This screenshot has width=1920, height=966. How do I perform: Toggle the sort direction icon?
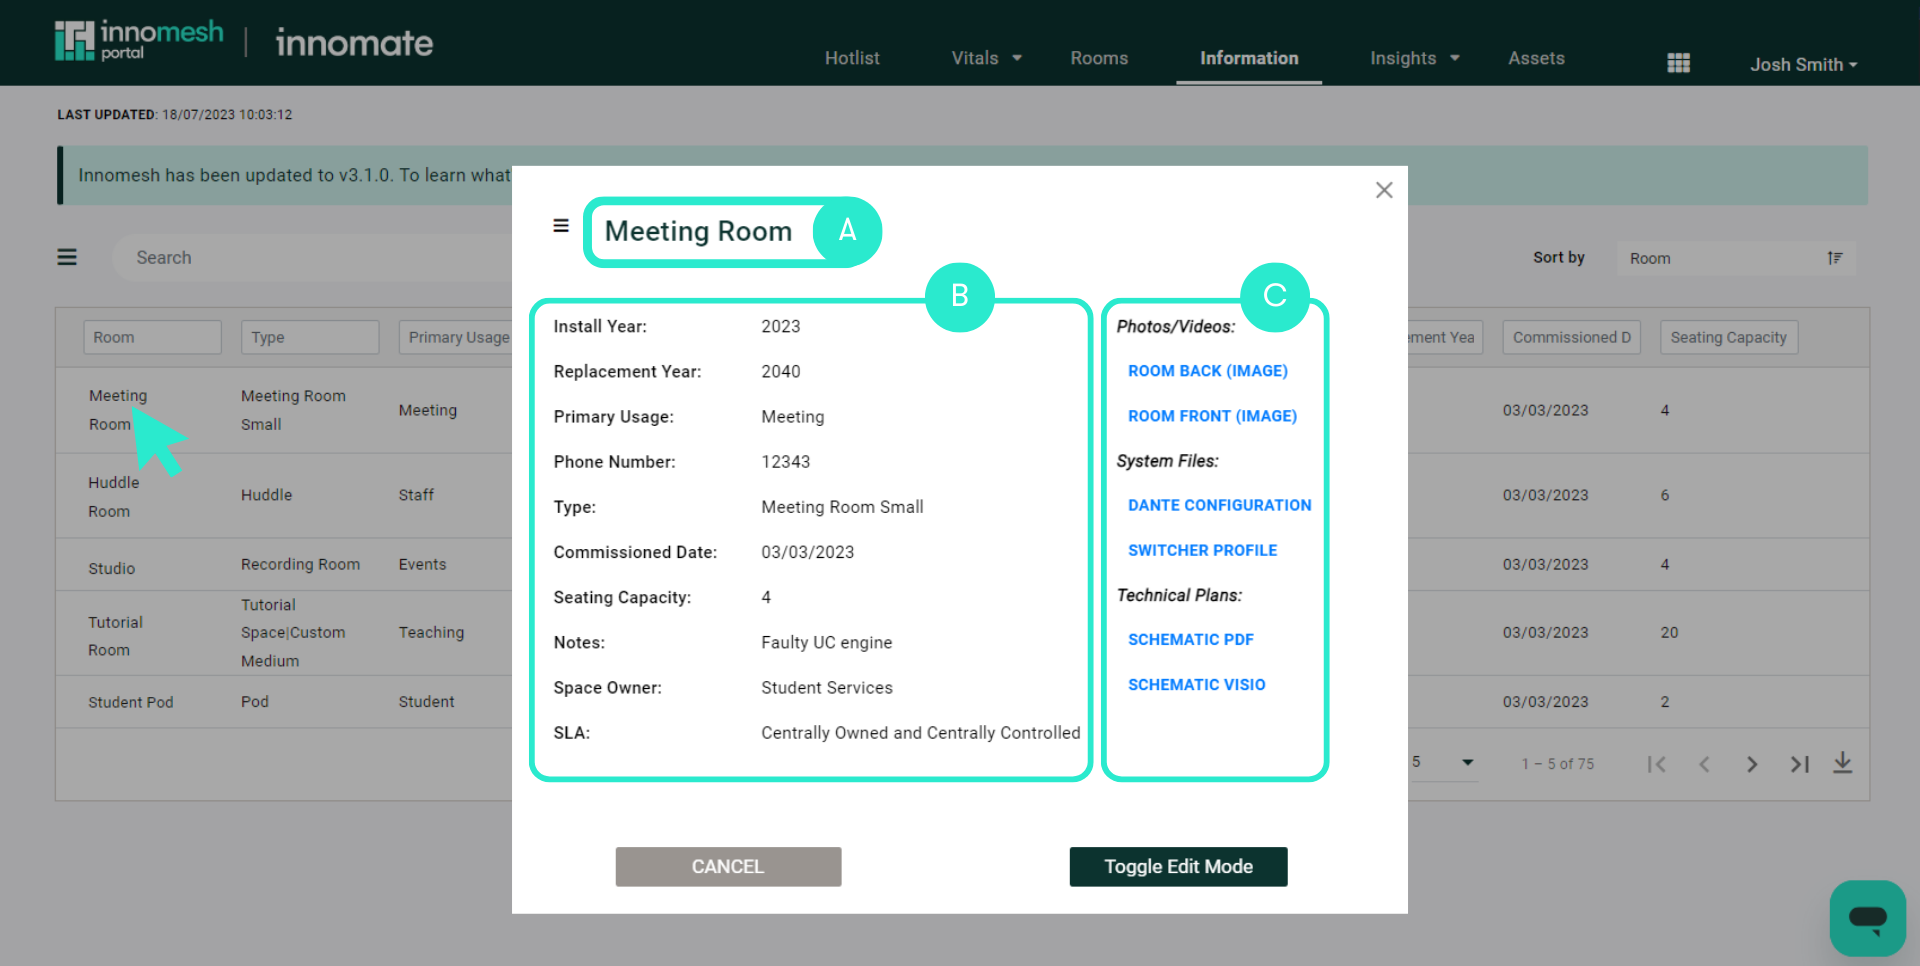pos(1835,257)
